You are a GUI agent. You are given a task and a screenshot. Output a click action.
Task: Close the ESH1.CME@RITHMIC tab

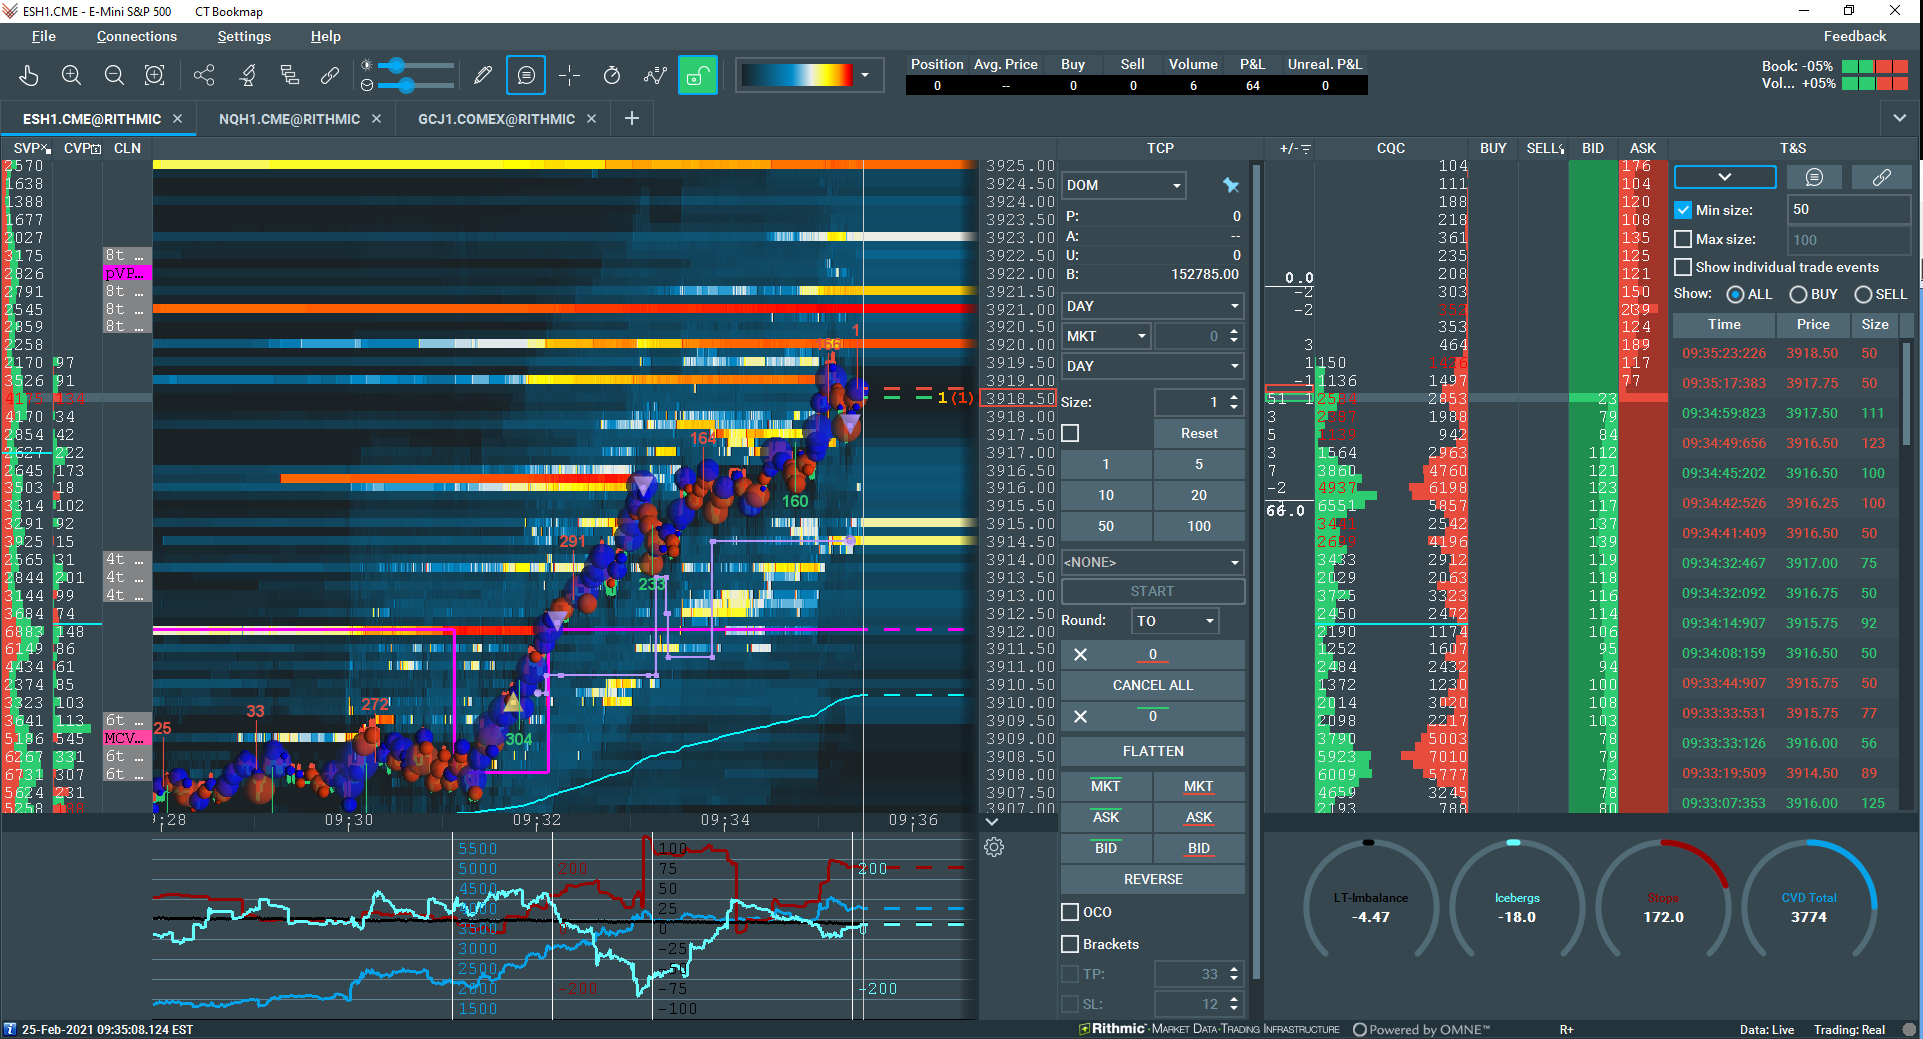coord(178,118)
